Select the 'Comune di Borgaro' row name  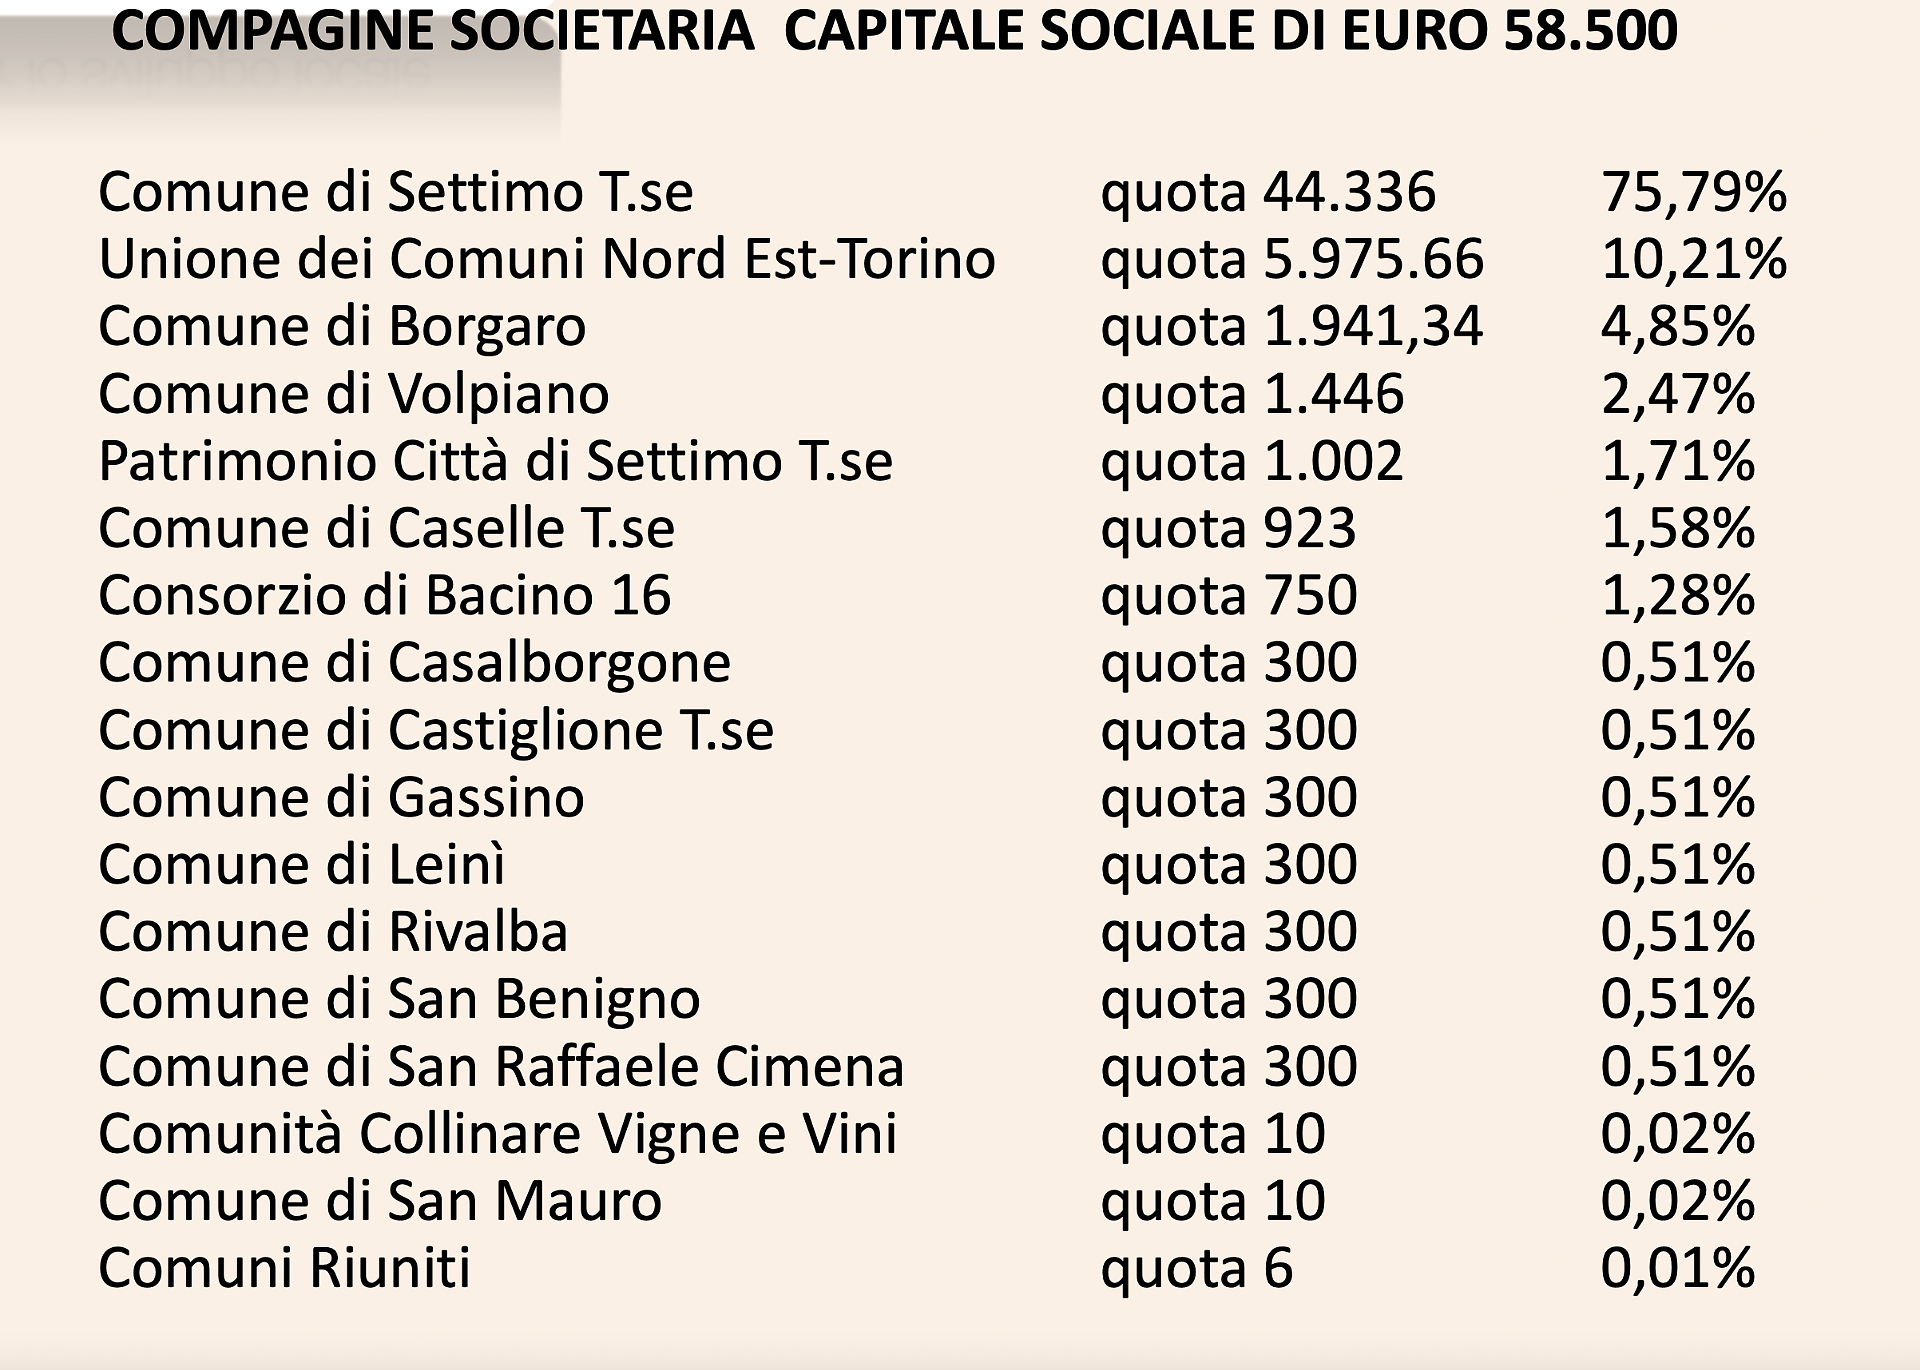point(342,327)
